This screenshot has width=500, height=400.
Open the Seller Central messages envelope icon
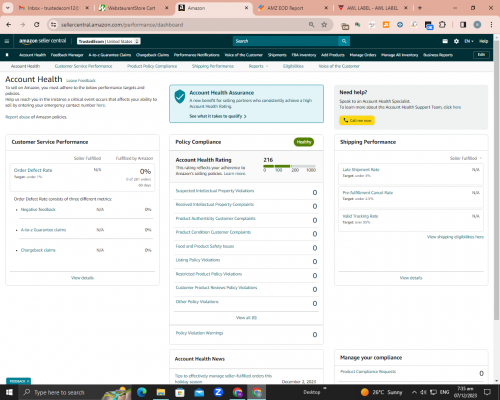coord(445,41)
